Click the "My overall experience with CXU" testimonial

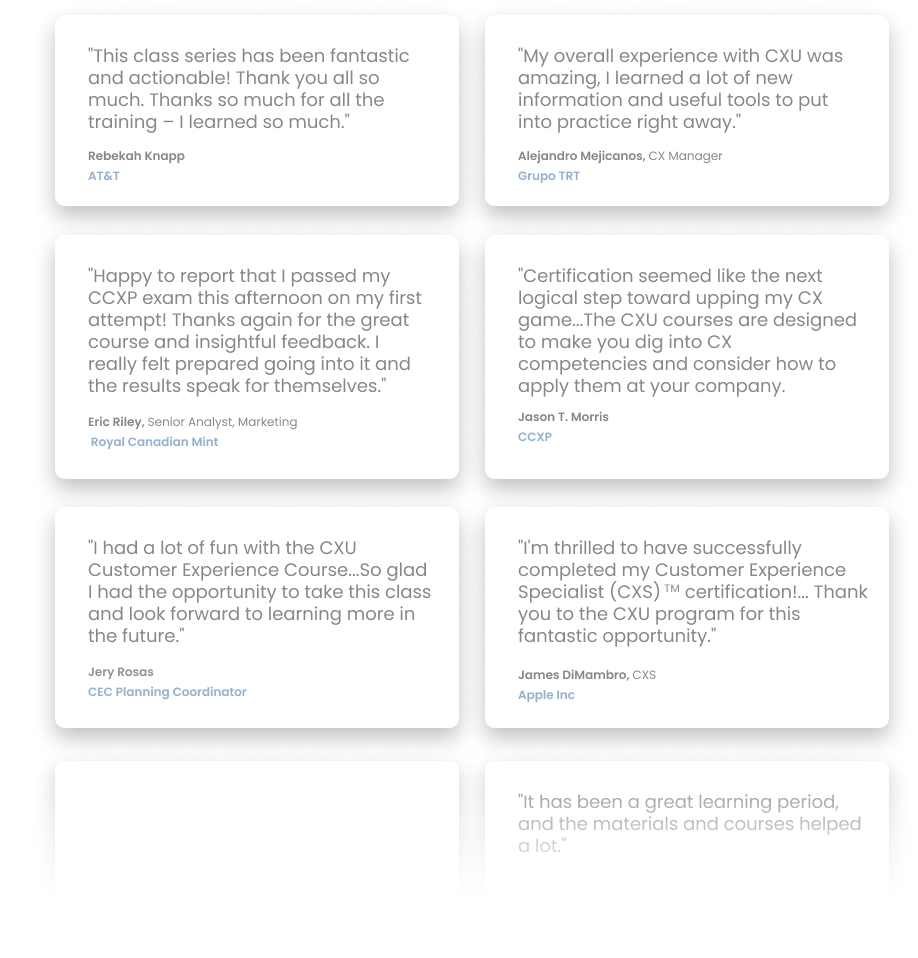tap(680, 89)
